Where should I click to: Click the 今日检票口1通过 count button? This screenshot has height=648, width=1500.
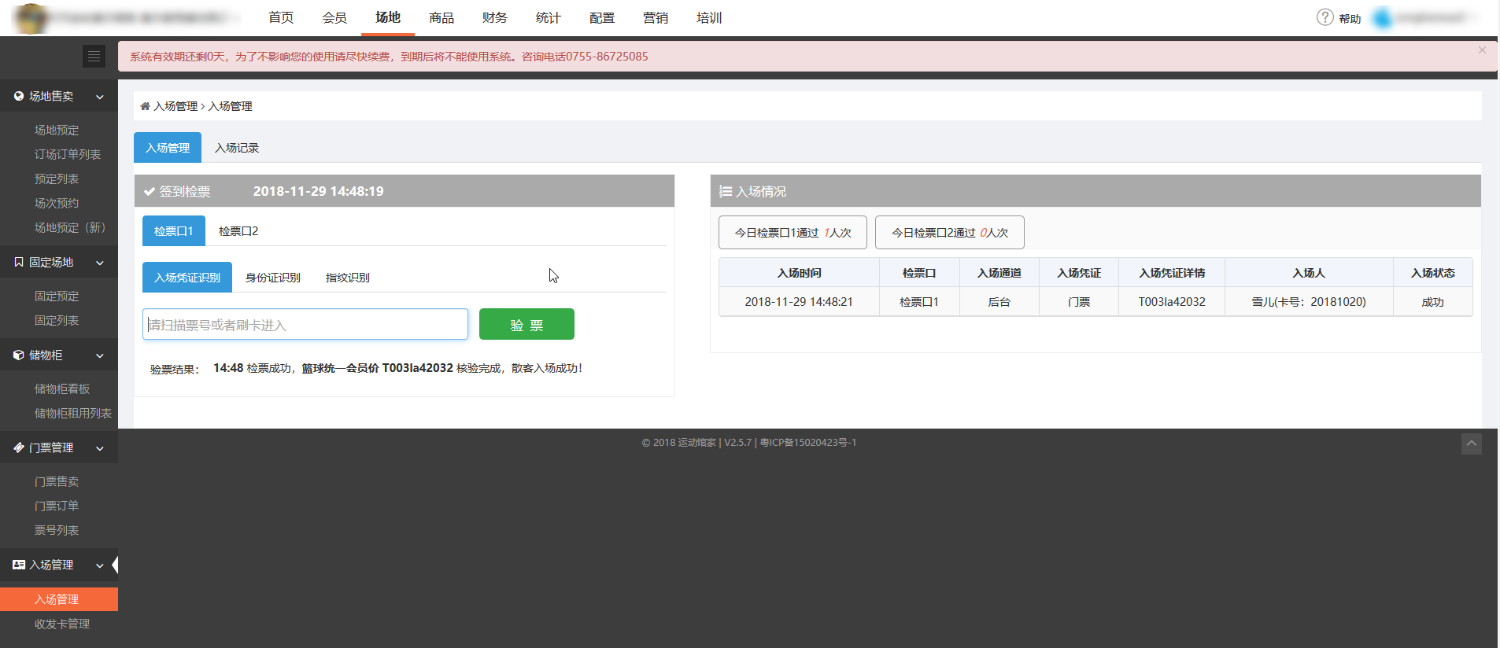tap(792, 233)
